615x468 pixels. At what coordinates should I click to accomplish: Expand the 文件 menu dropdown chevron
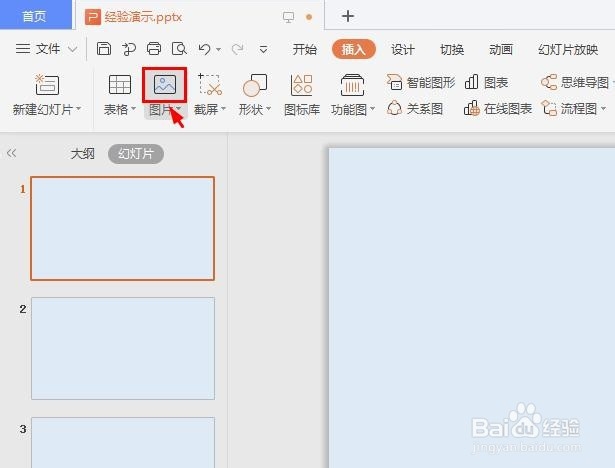pyautogui.click(x=73, y=49)
